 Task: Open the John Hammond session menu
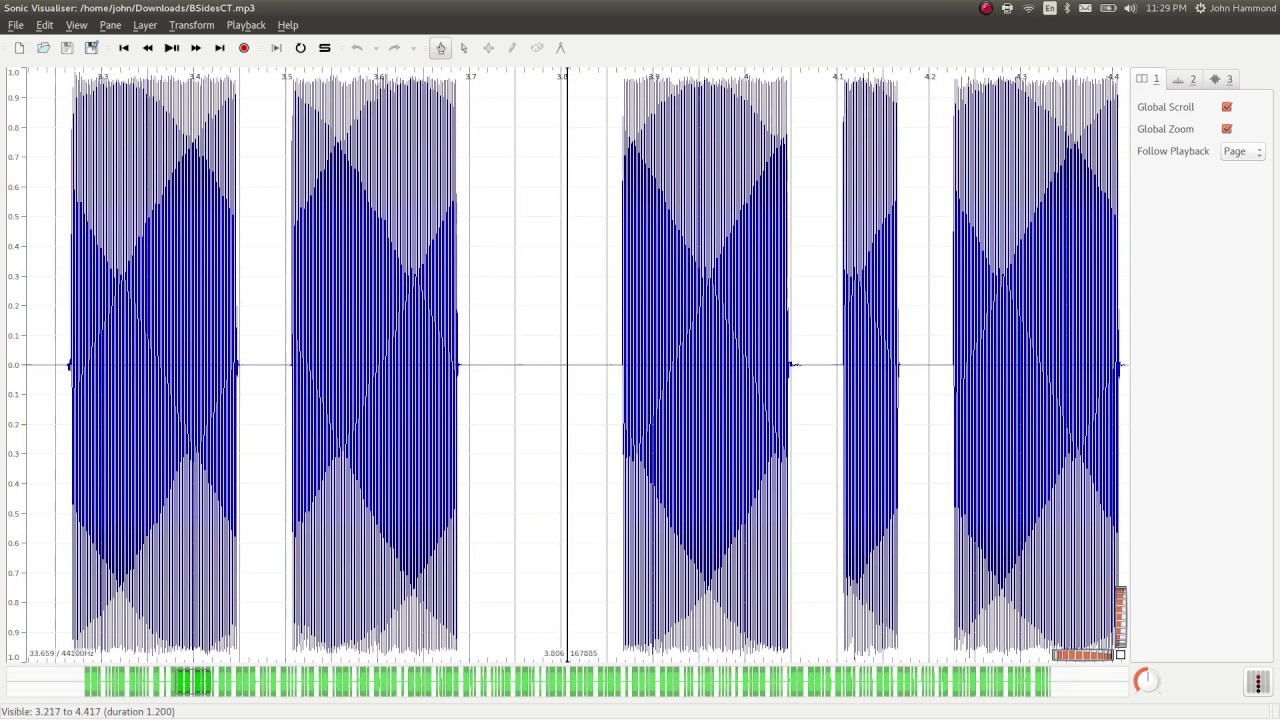click(x=1236, y=8)
